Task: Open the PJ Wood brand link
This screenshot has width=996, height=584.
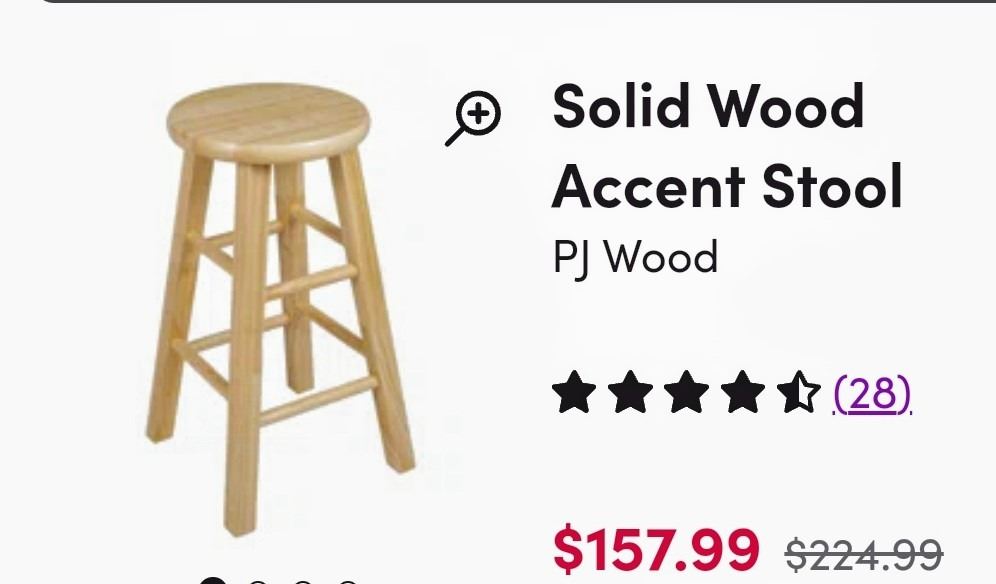Action: pos(635,257)
